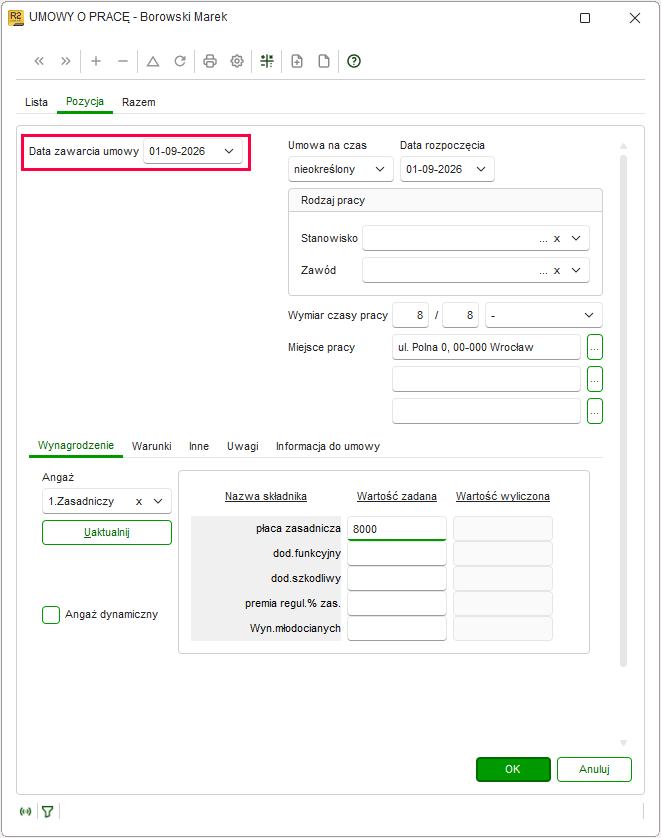Viewport: 661px width, 838px height.
Task: Clear Stanowisko field with x icon
Action: (557, 239)
